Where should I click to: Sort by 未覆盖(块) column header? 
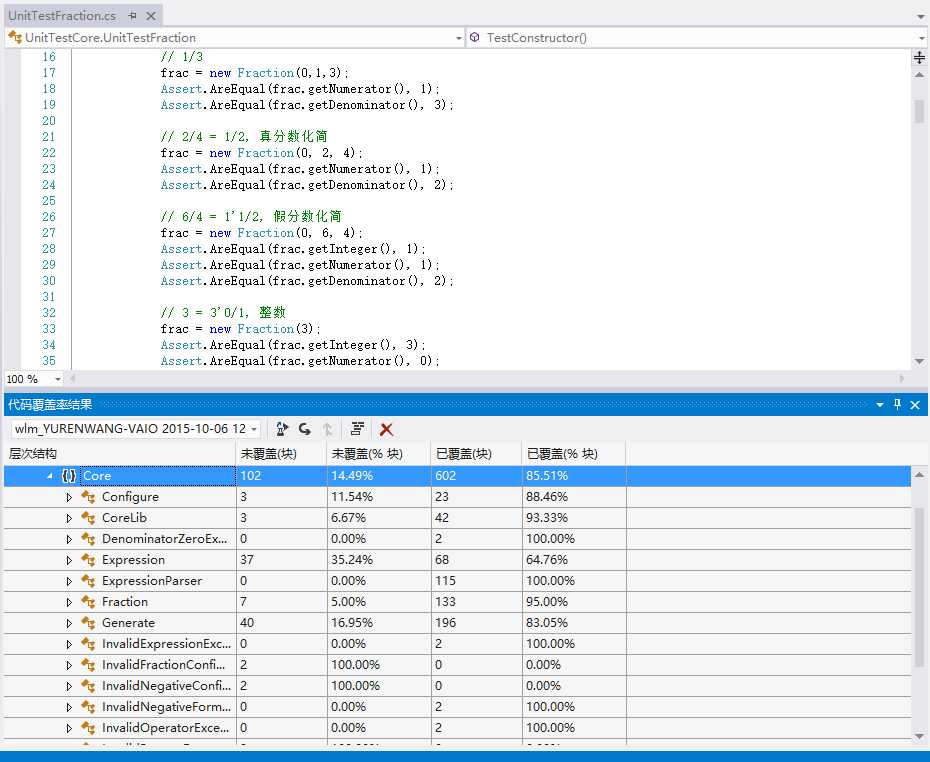point(281,454)
